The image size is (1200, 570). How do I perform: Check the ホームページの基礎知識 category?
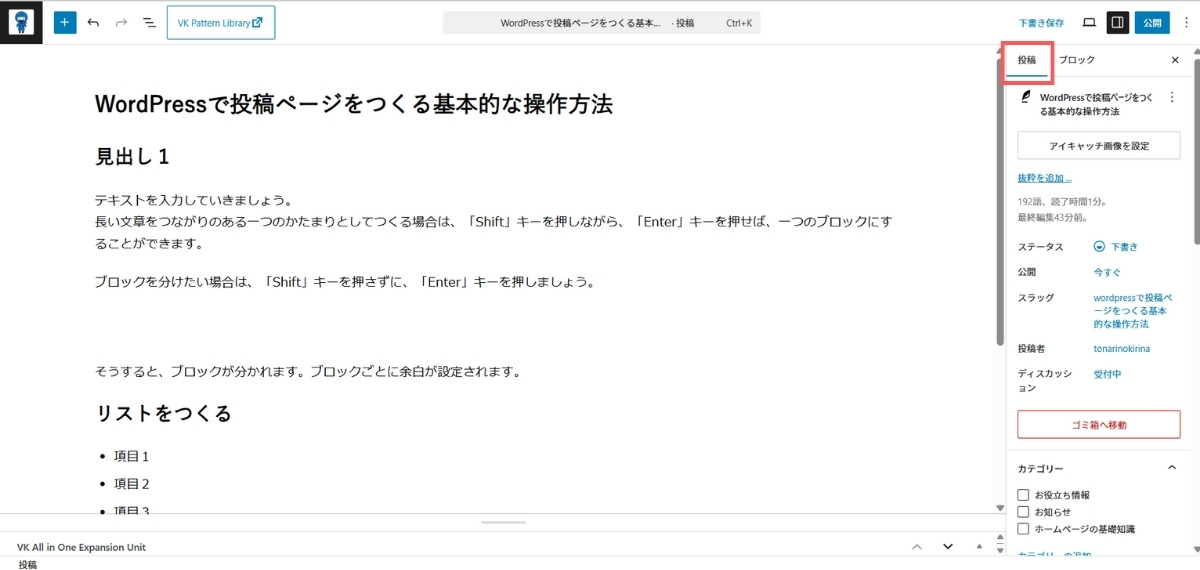(x=1023, y=529)
